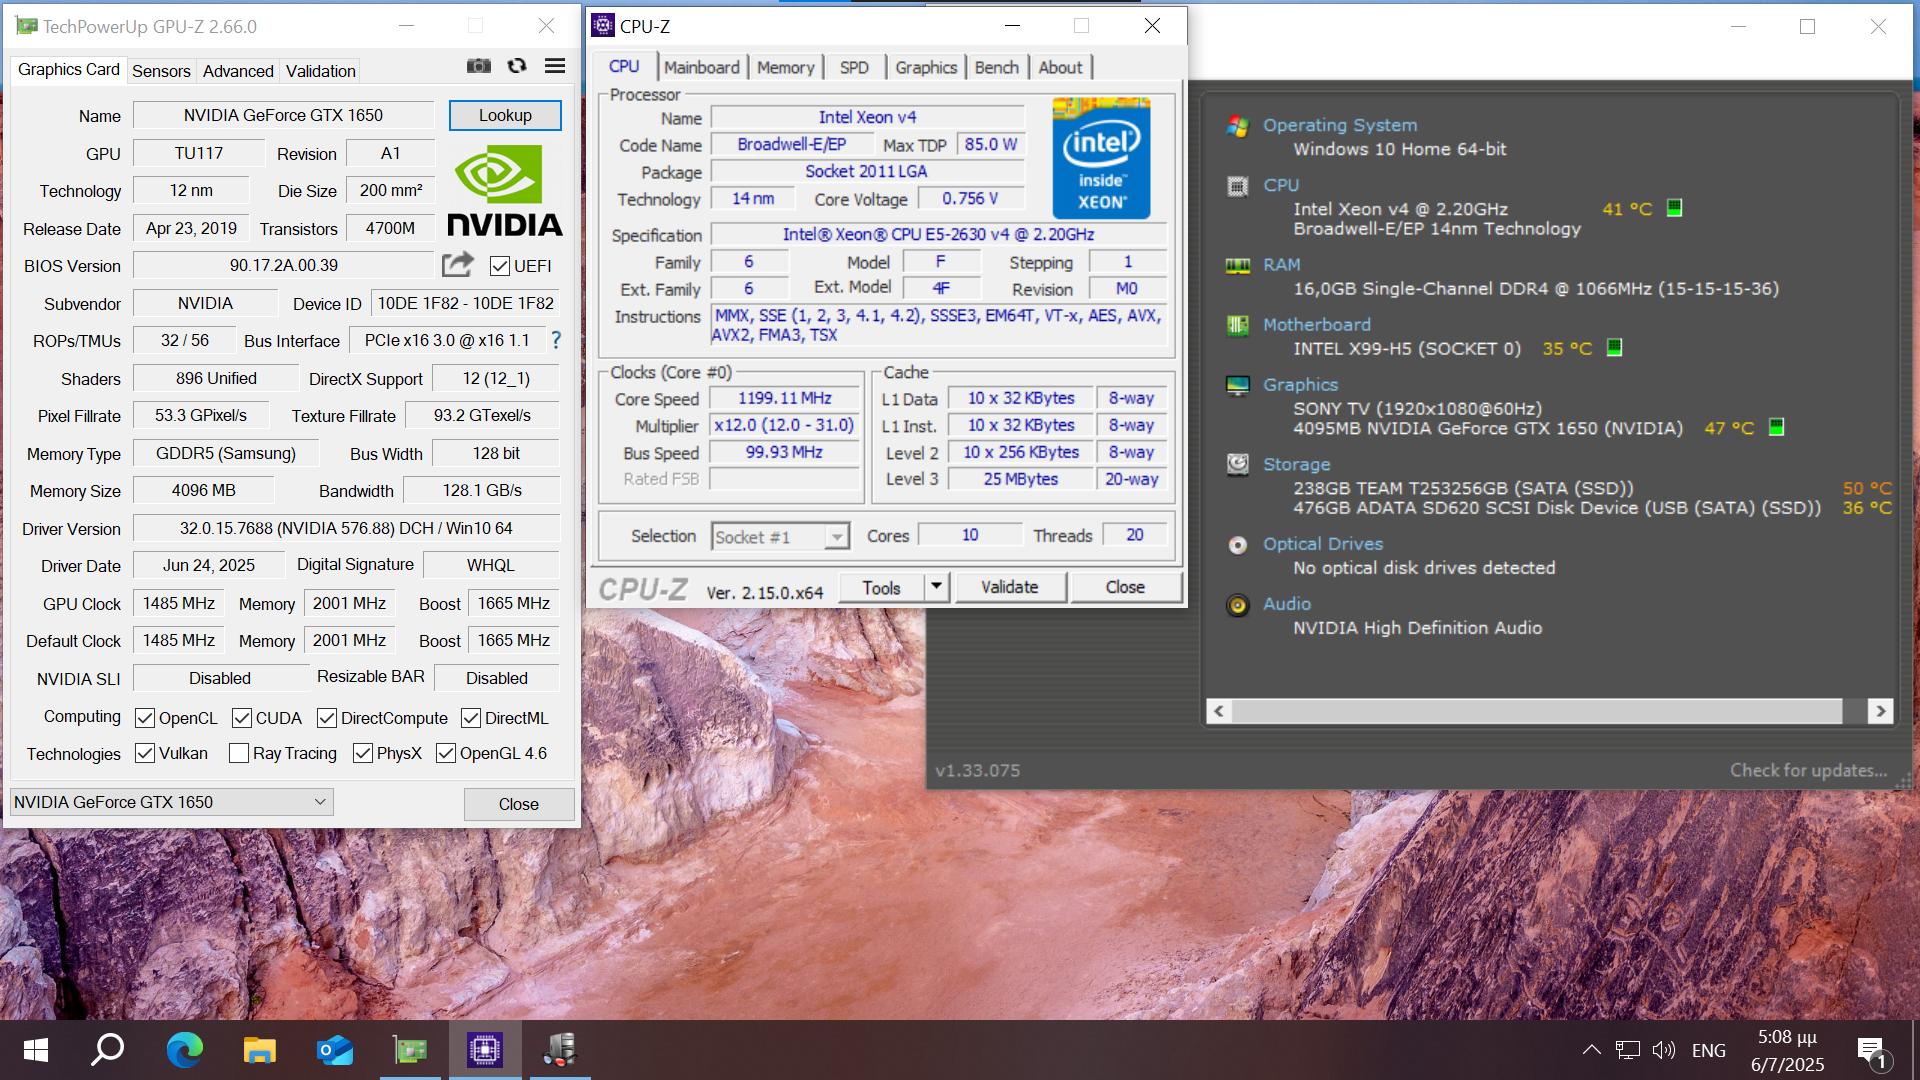Click the CPU temperature status indicator
1920x1080 pixels.
pos(1675,208)
